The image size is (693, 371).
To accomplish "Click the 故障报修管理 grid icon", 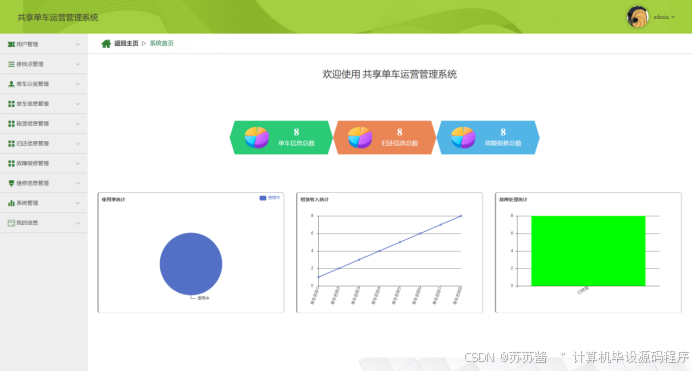I will coord(11,164).
